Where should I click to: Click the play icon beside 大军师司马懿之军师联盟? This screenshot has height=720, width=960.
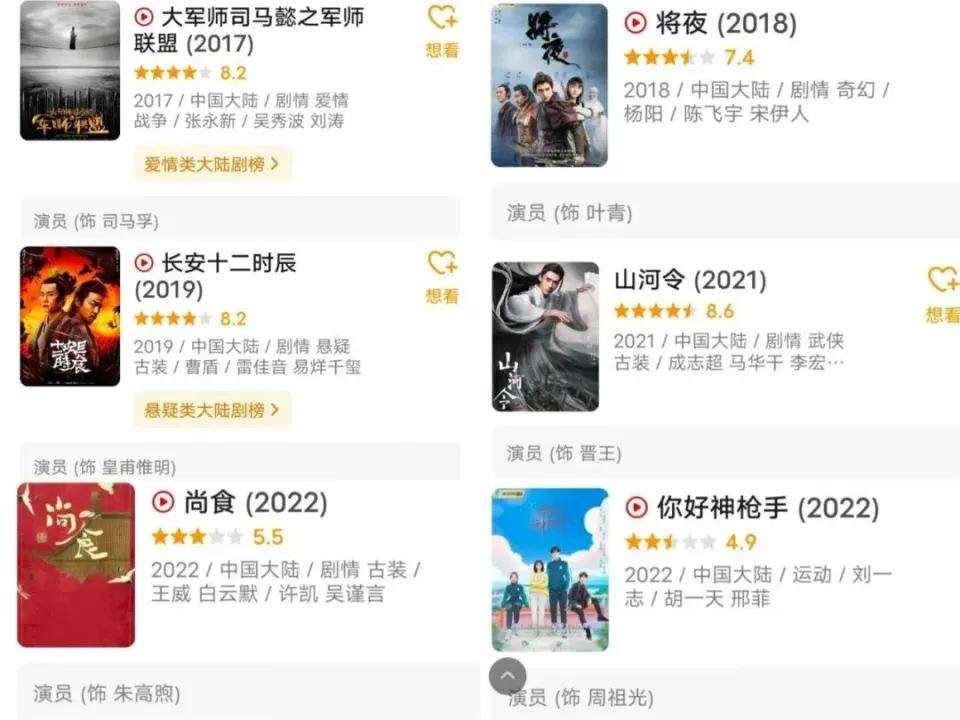(x=144, y=17)
